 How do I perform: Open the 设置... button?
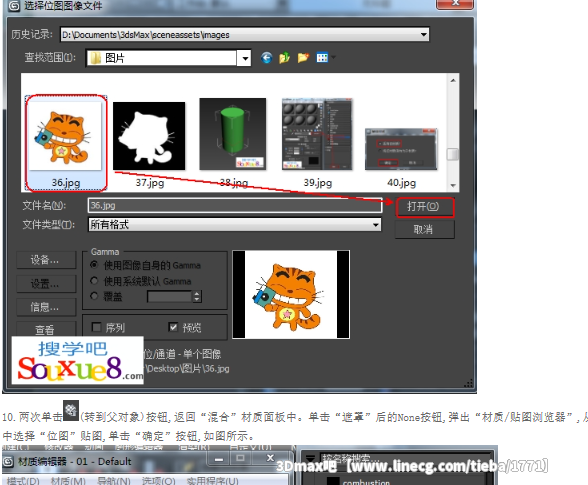[46, 284]
